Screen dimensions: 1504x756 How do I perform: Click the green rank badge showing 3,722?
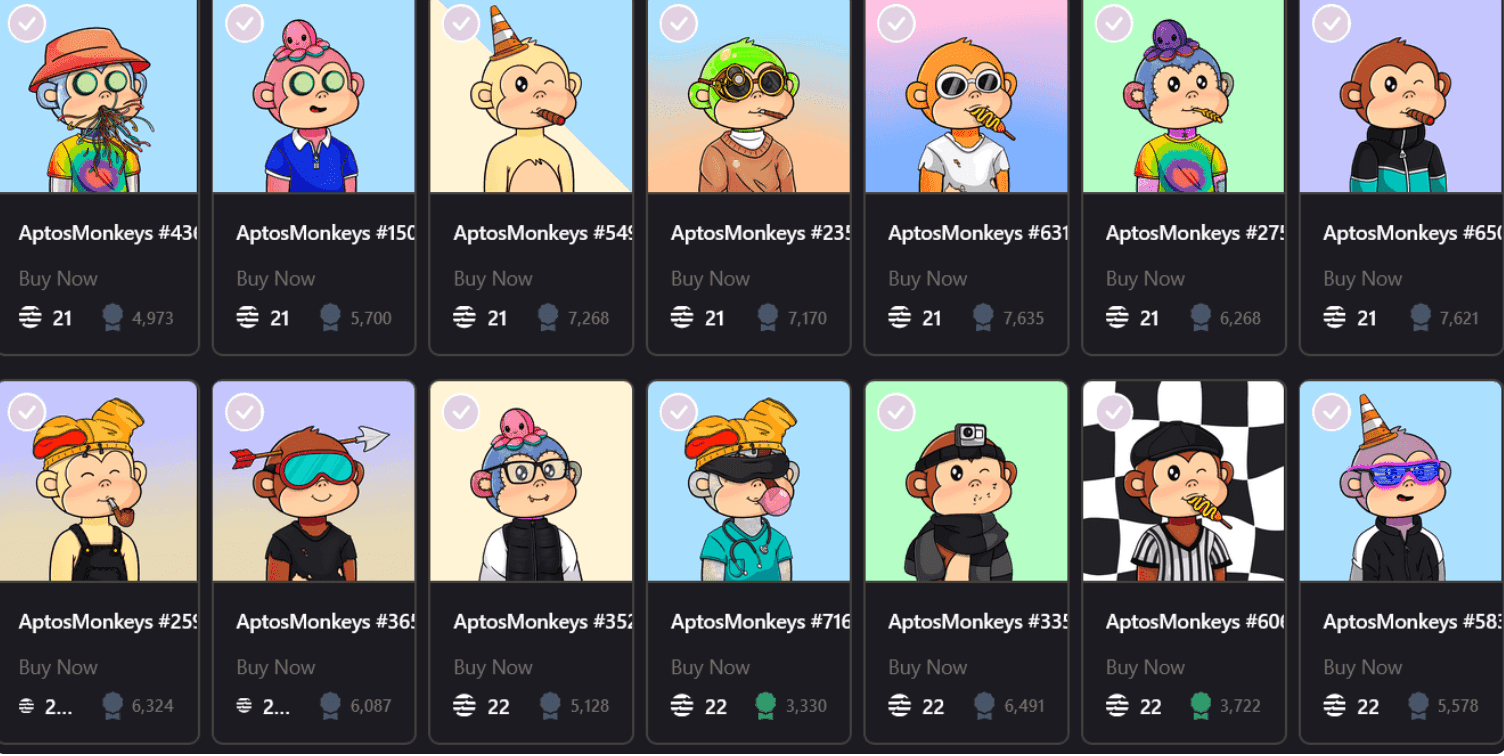1201,706
